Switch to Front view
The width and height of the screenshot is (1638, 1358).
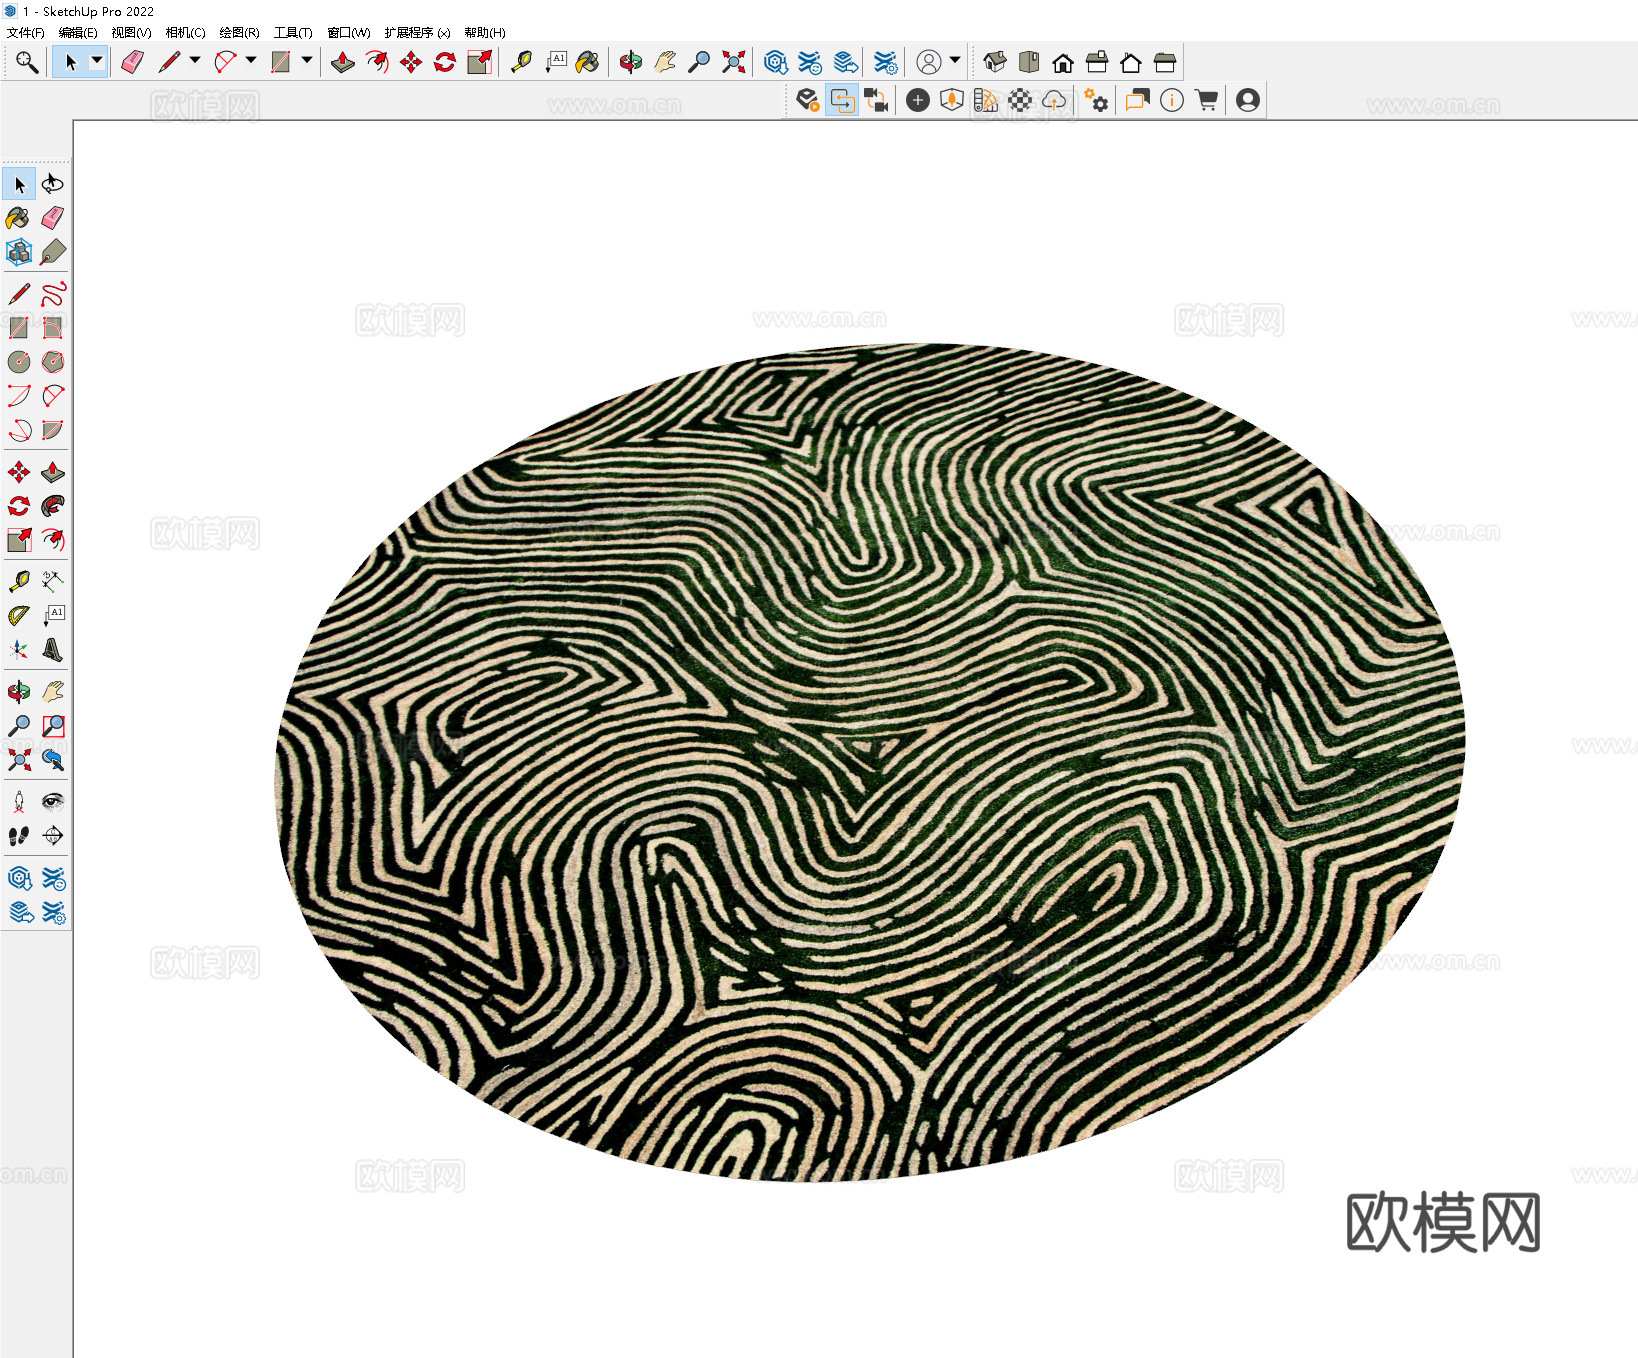[x=1063, y=63]
